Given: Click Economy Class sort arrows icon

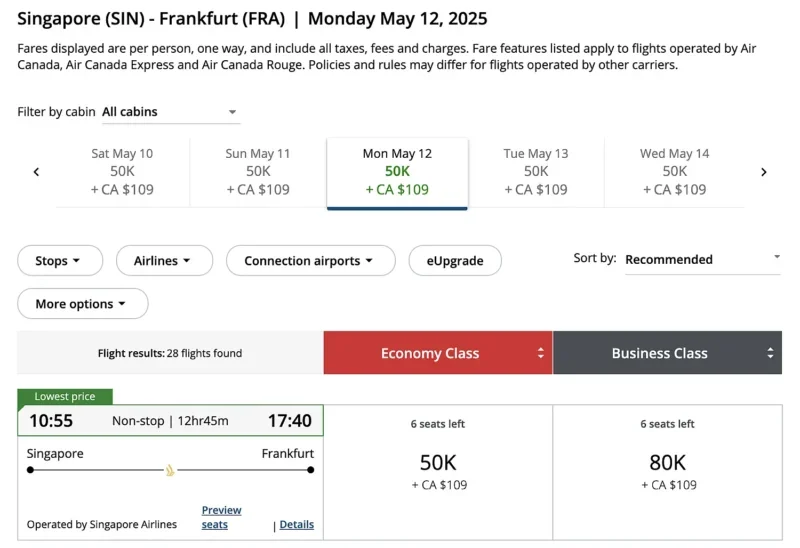Looking at the screenshot, I should click(x=541, y=353).
